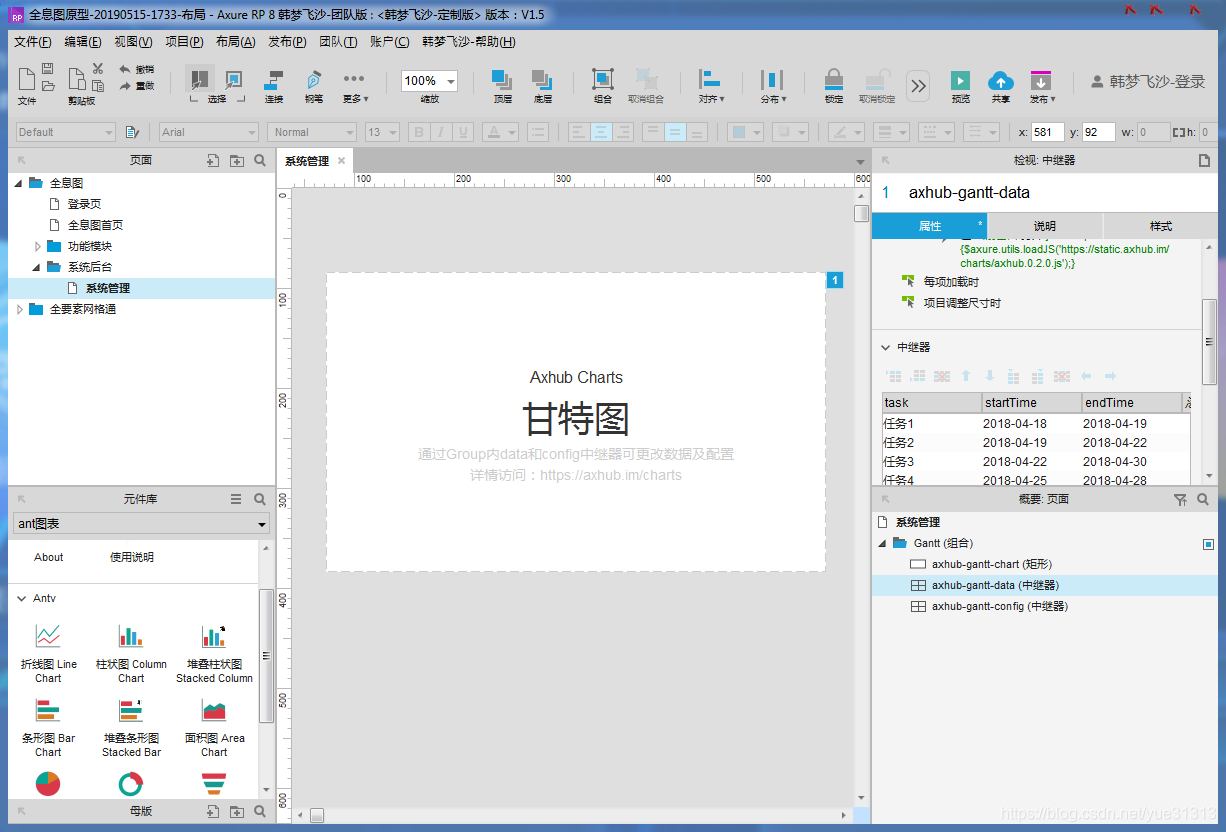Image resolution: width=1226 pixels, height=832 pixels.
Task: Toggle bullet list formatting
Action: [538, 132]
